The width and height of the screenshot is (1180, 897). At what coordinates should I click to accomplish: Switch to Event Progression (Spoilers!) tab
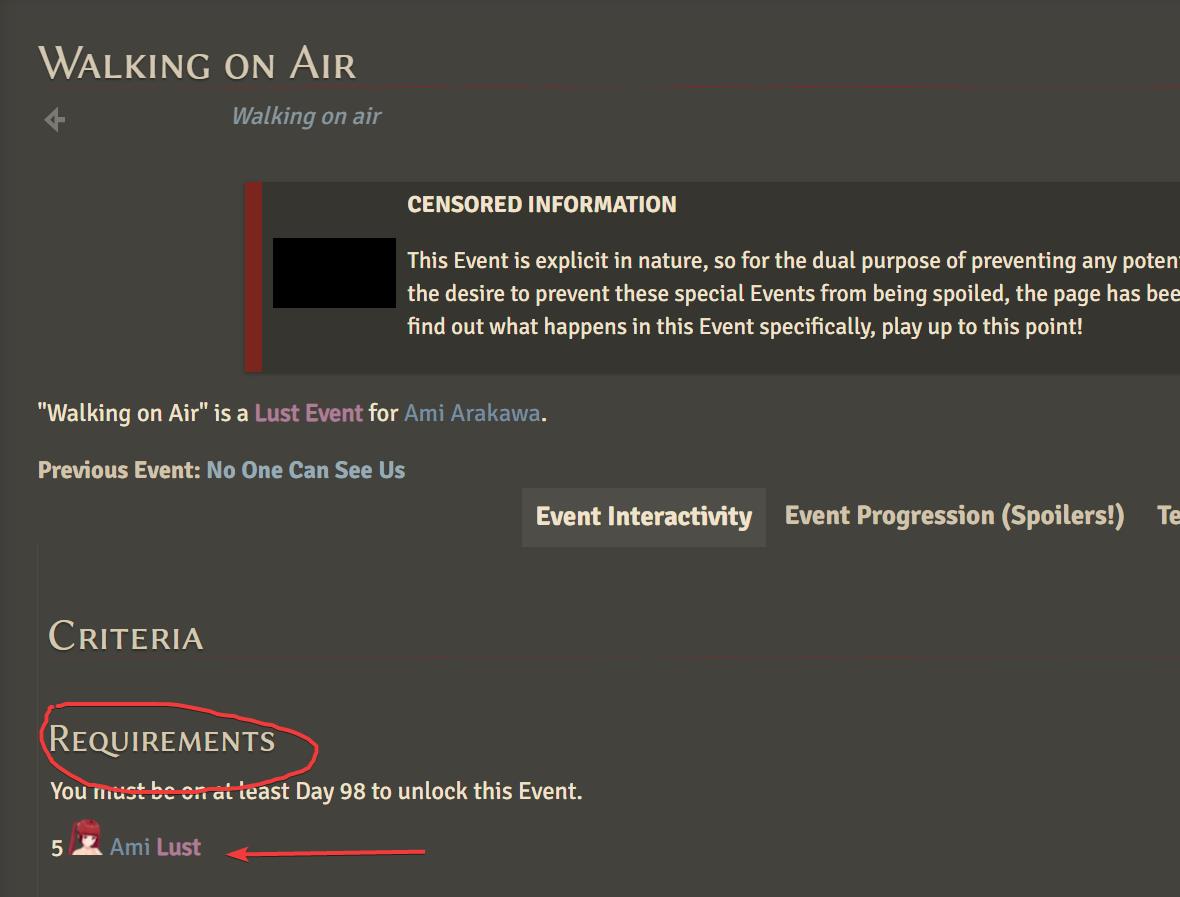click(954, 516)
